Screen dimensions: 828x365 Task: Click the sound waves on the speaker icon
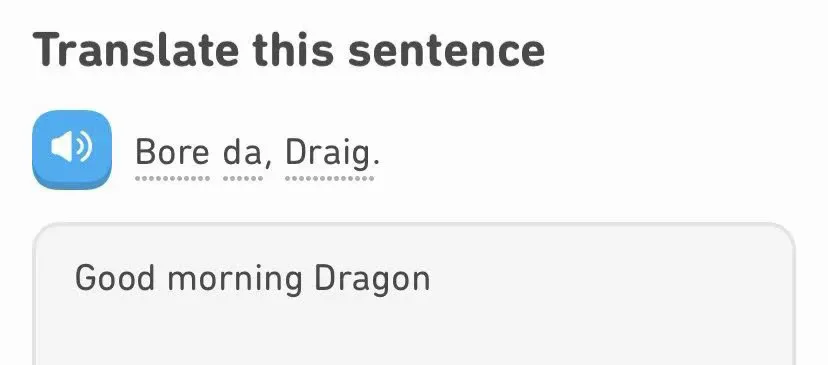[84, 147]
